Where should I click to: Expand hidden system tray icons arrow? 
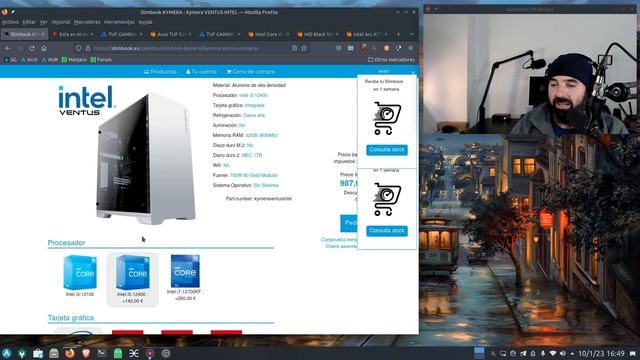[x=572, y=353]
